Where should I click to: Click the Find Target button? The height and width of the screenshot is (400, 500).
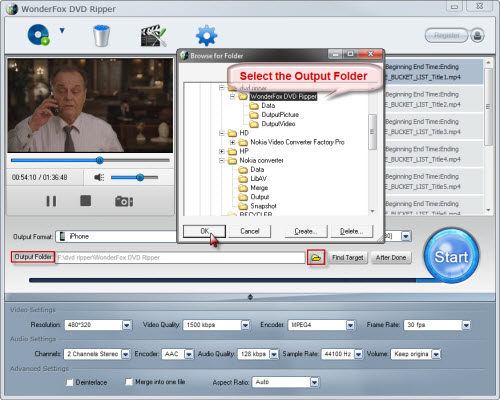348,258
